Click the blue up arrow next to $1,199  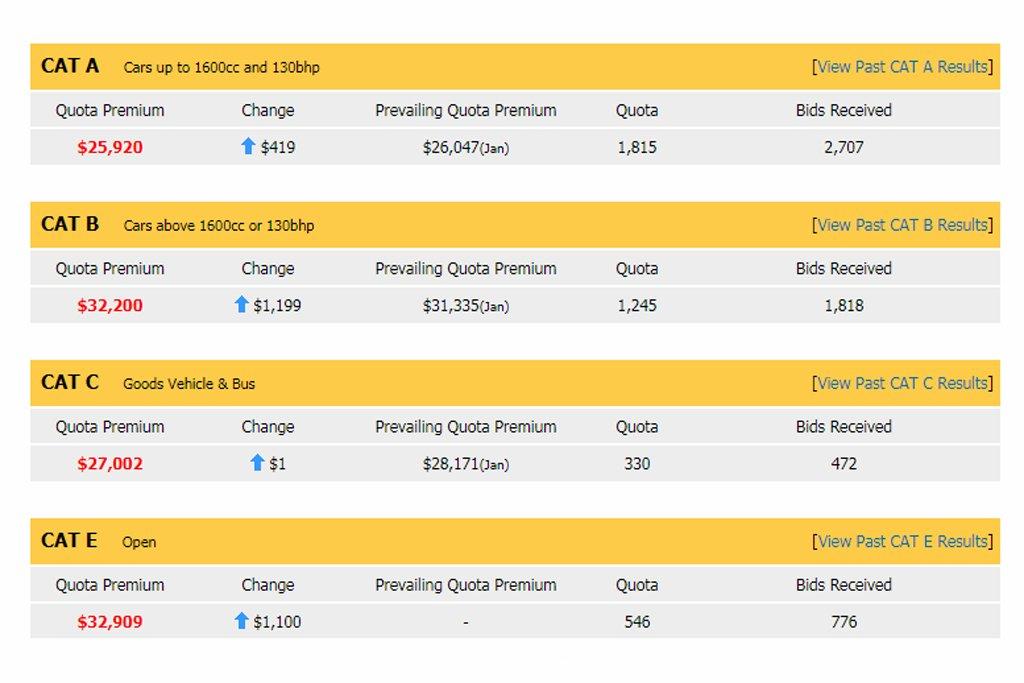241,304
